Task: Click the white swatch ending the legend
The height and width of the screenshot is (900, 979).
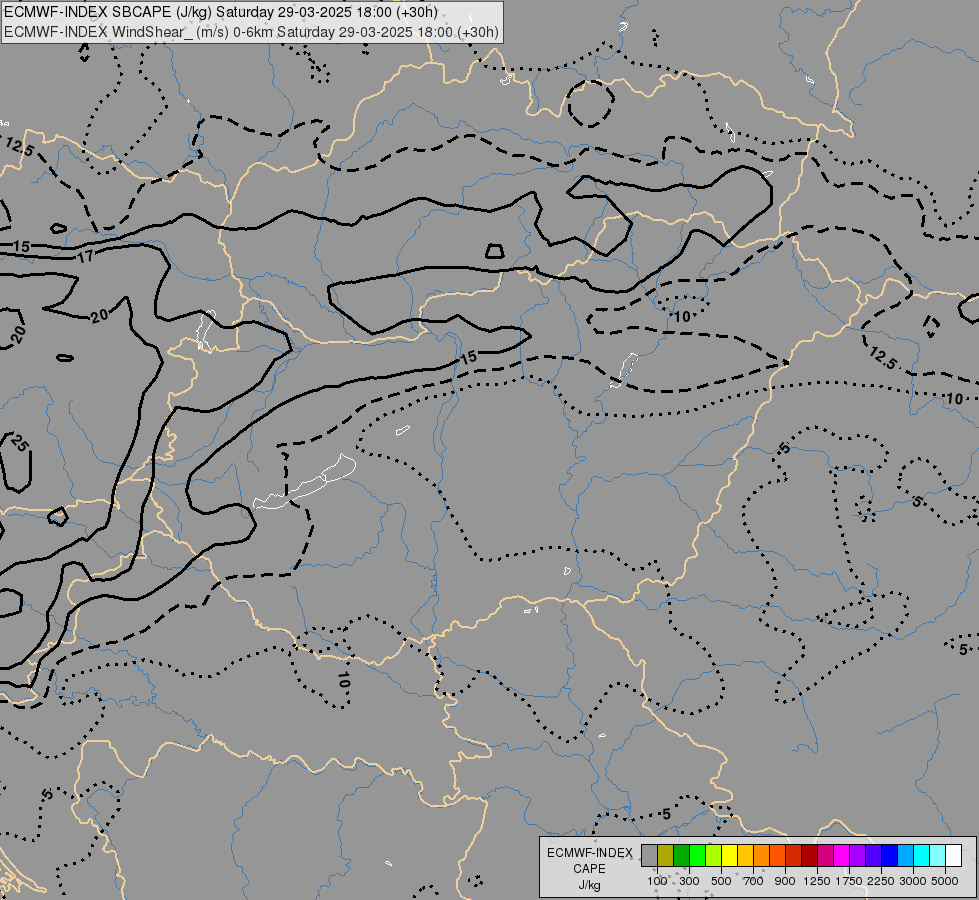Action: 954,855
